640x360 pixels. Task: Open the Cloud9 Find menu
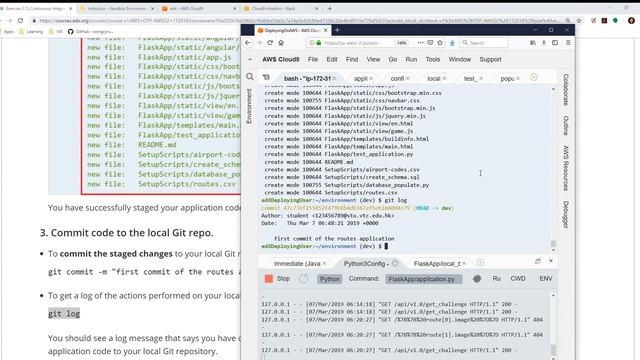pyautogui.click(x=352, y=59)
